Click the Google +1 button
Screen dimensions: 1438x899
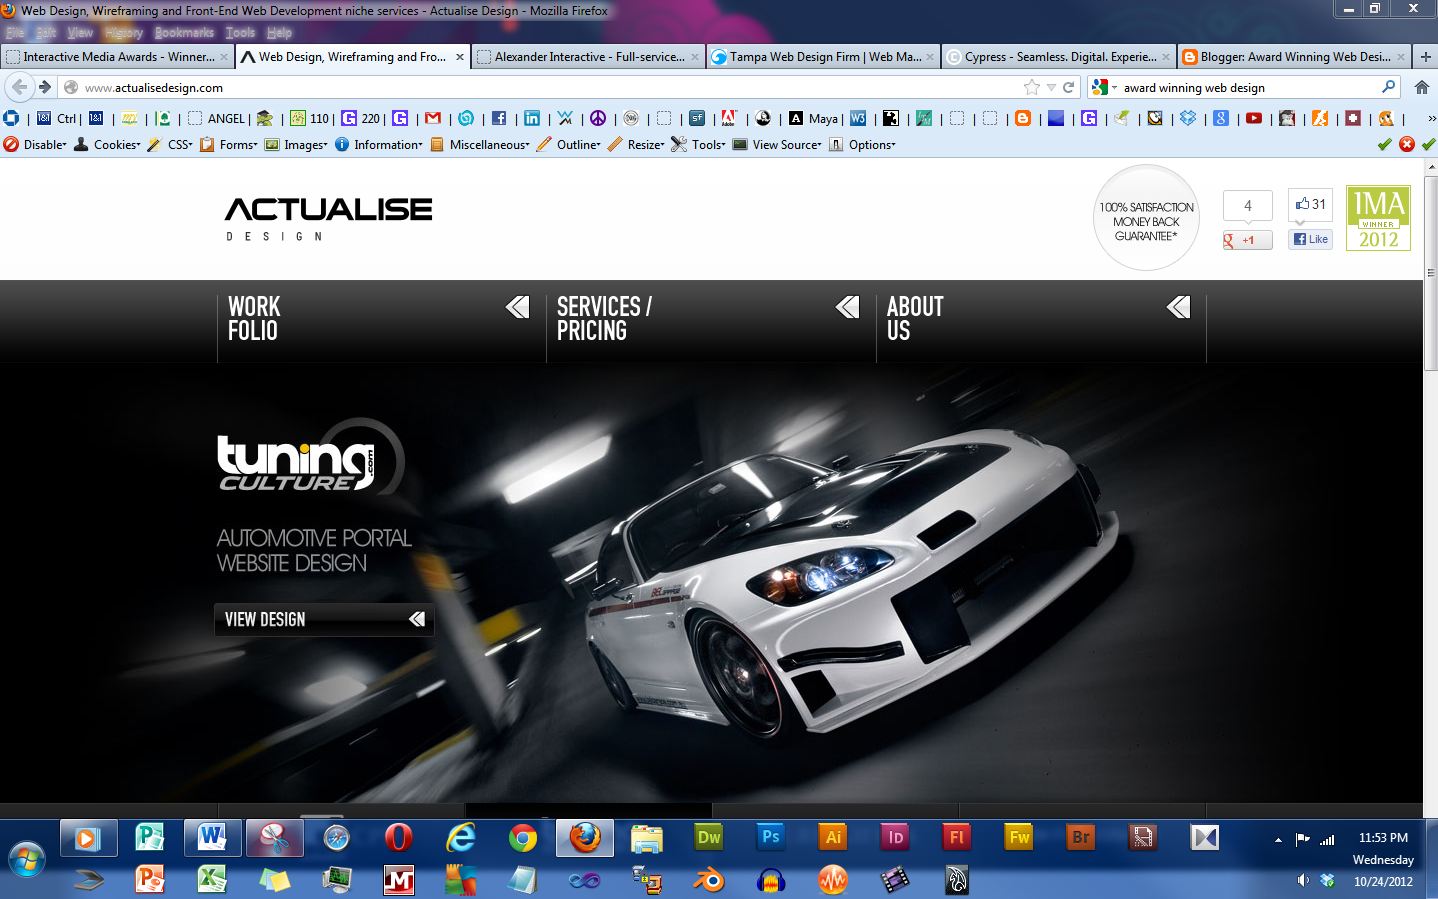1247,240
